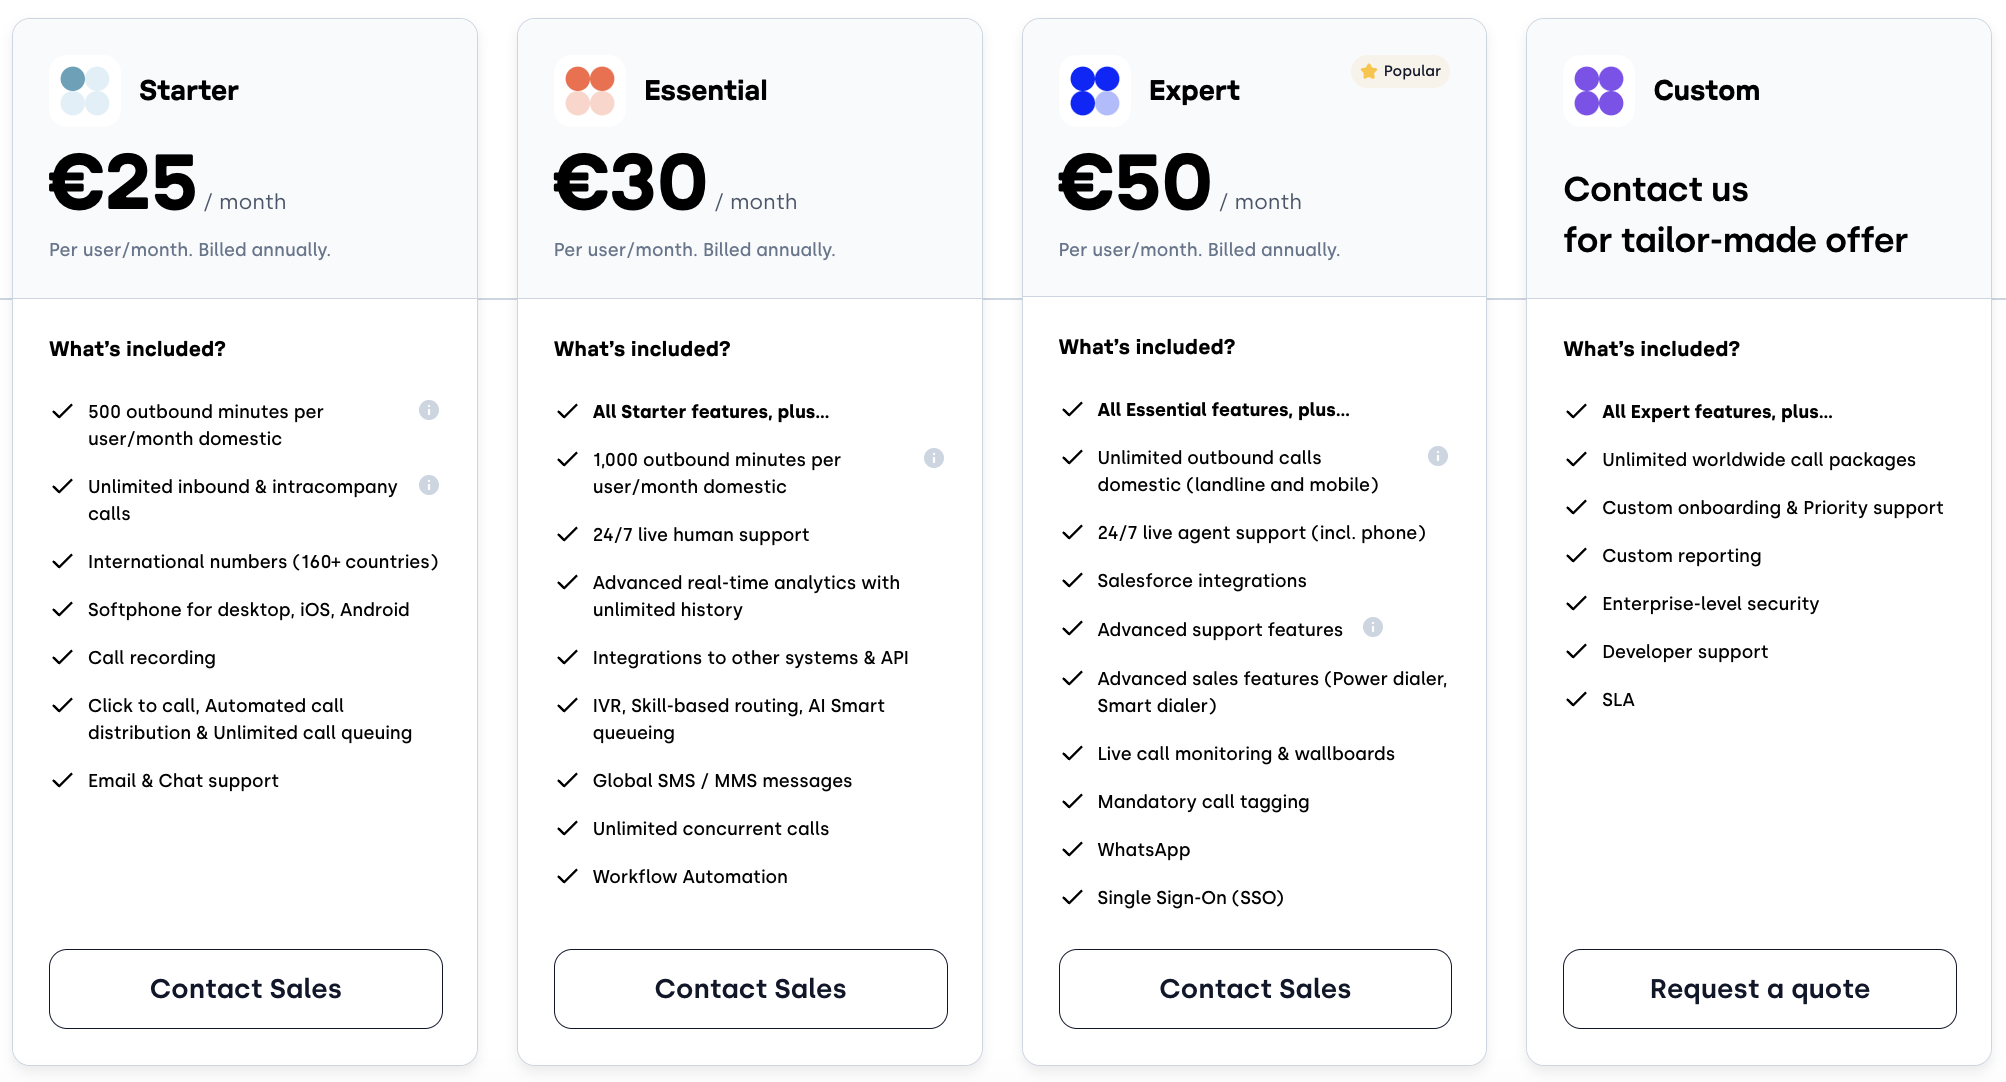
Task: Open info tooltip beside Advanced support features
Action: pyautogui.click(x=1373, y=628)
